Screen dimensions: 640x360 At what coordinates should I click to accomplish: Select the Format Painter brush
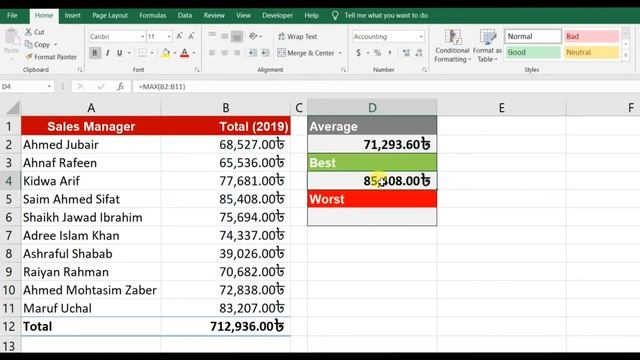tap(29, 57)
